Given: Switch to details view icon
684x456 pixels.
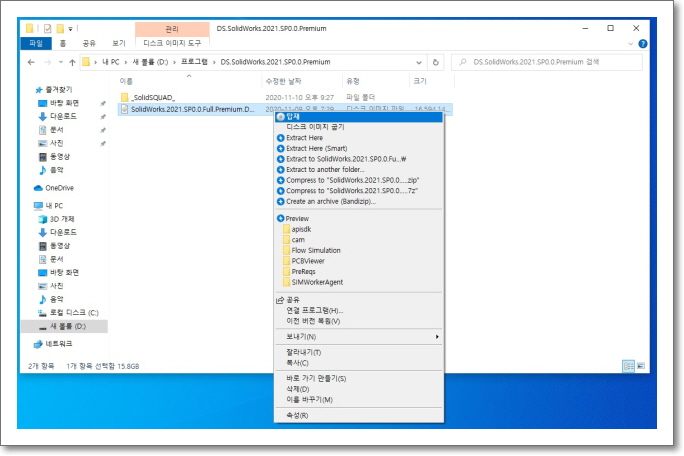Looking at the screenshot, I should (629, 366).
